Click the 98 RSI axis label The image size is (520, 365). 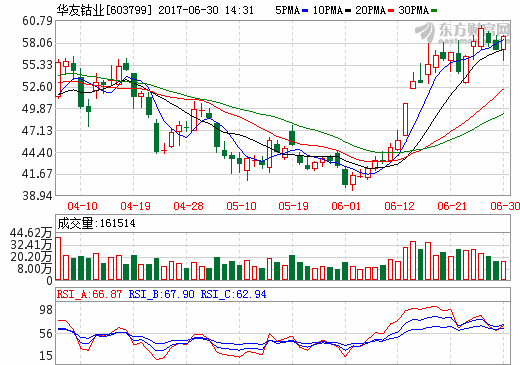click(46, 310)
